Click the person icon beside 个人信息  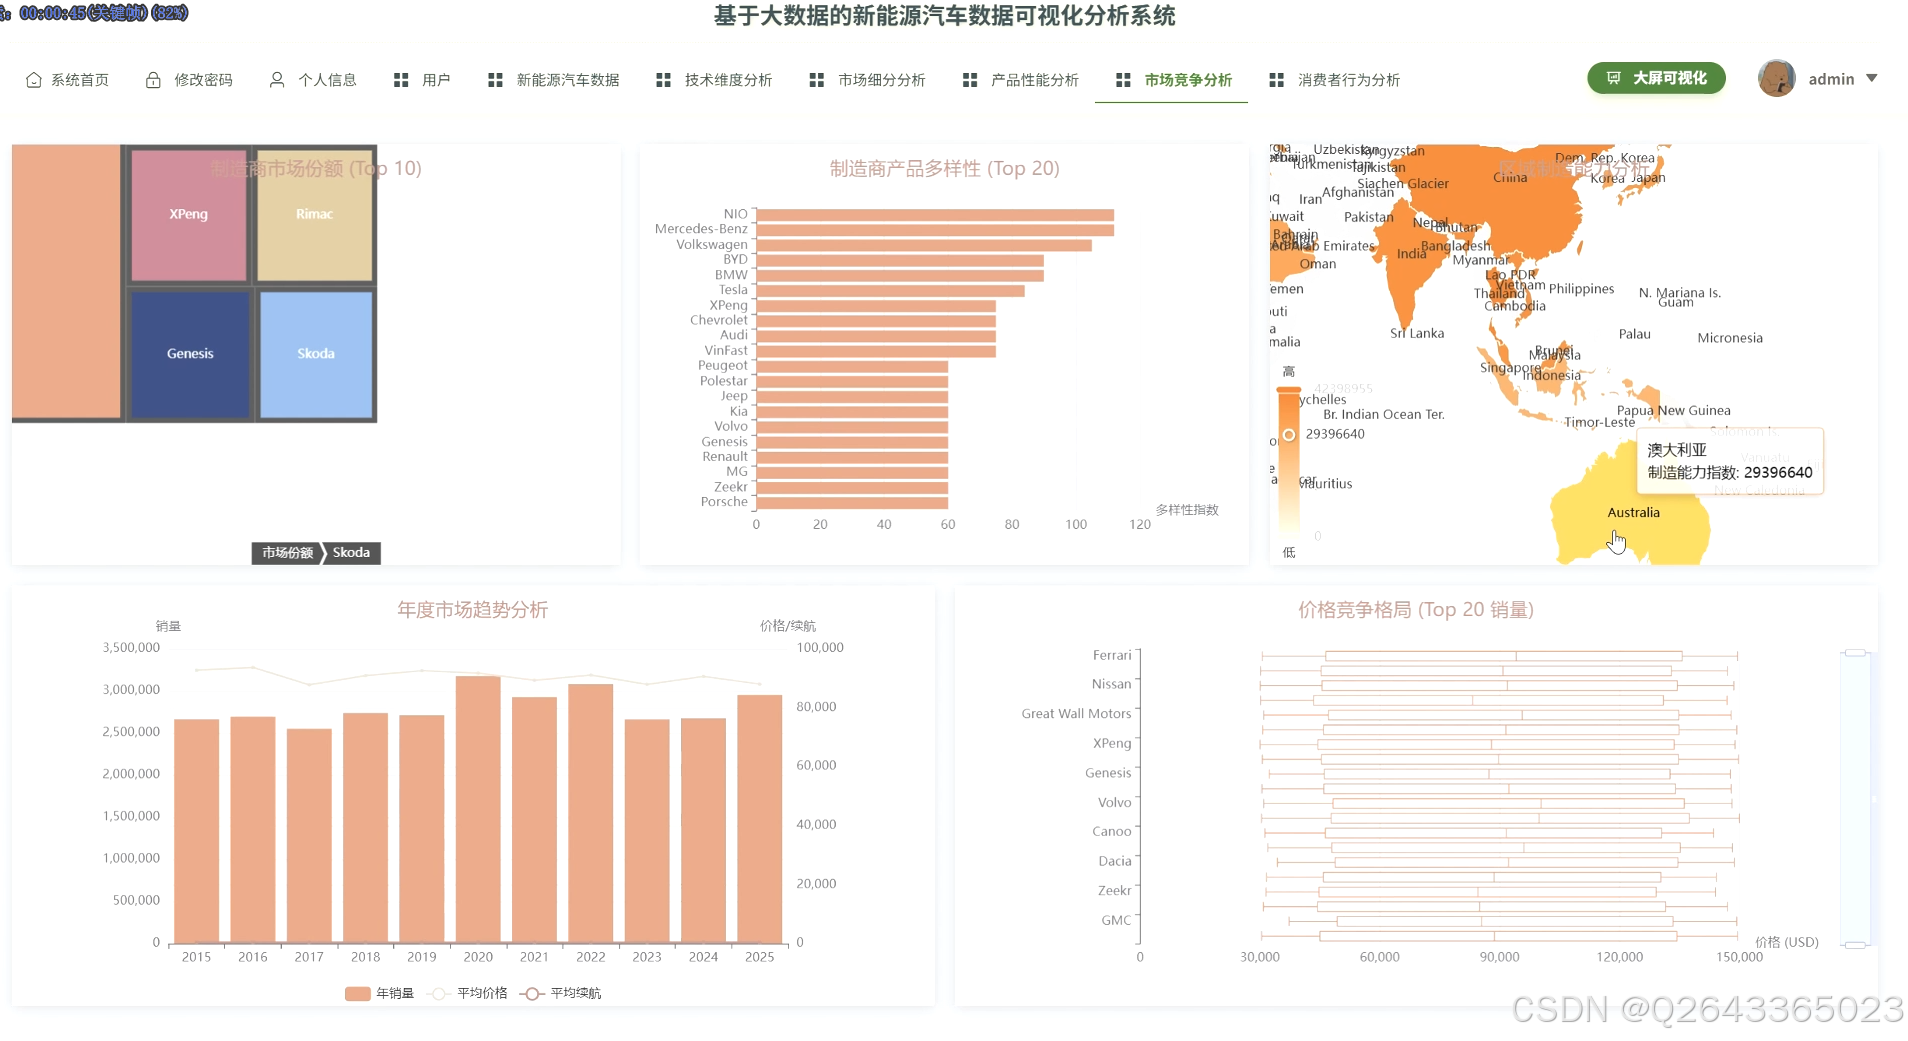coord(277,80)
